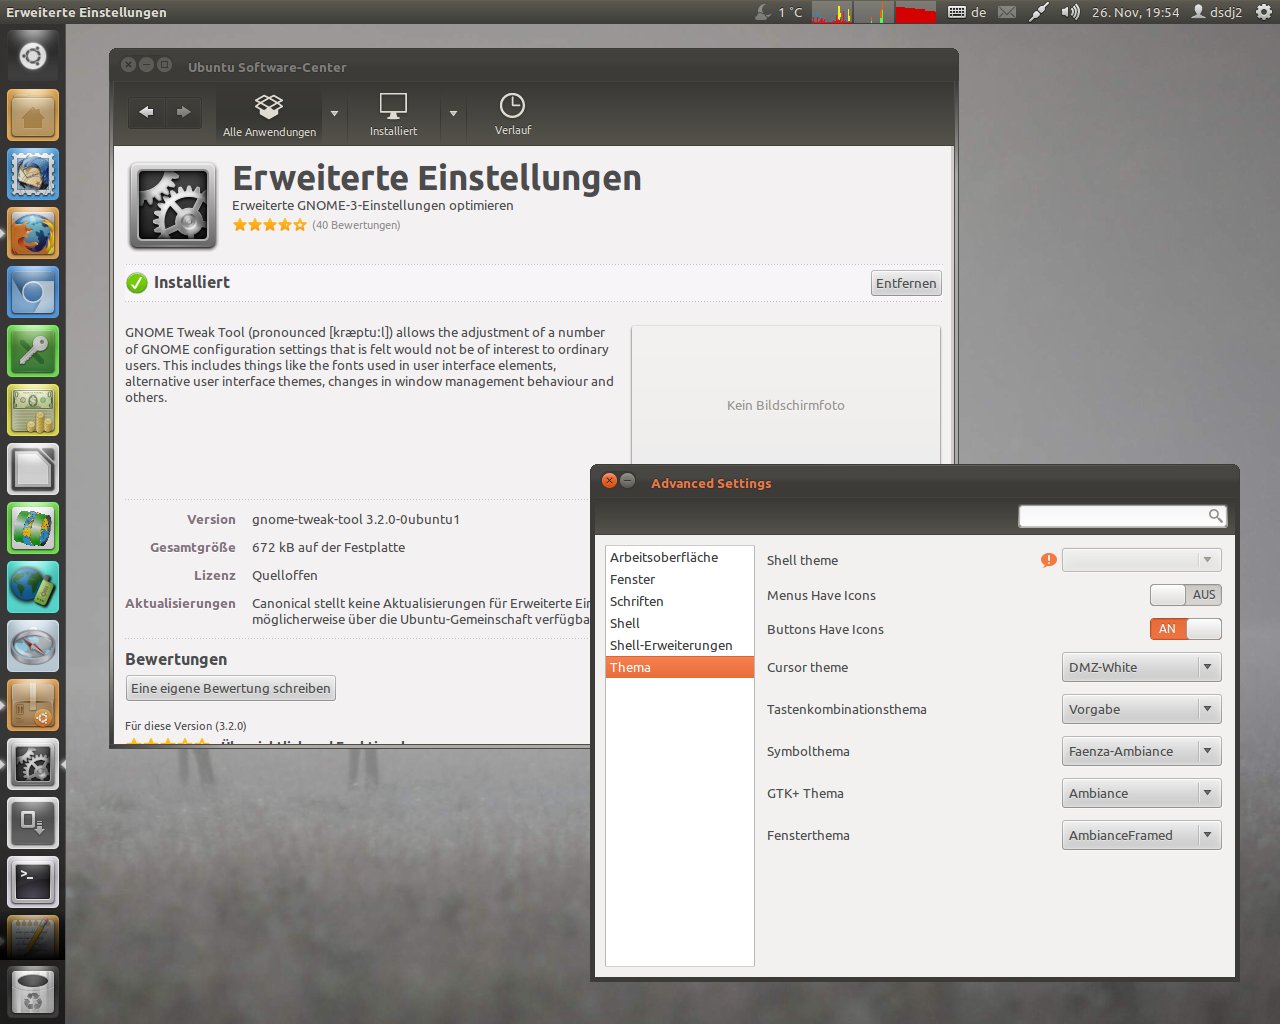This screenshot has width=1280, height=1024.
Task: Click the Installiert status label
Action: (x=191, y=282)
